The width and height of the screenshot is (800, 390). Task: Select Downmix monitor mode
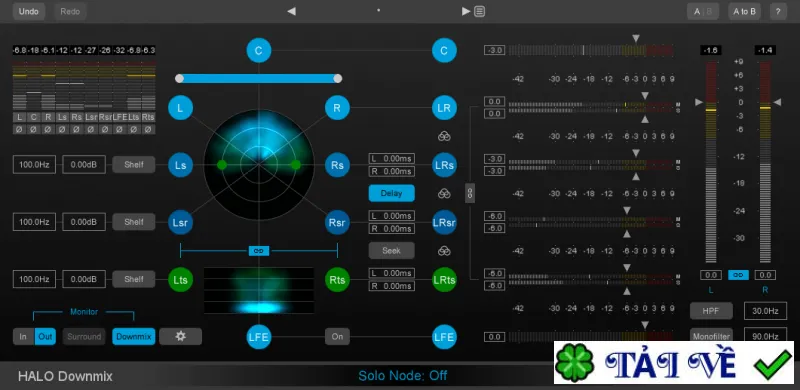[x=134, y=336]
